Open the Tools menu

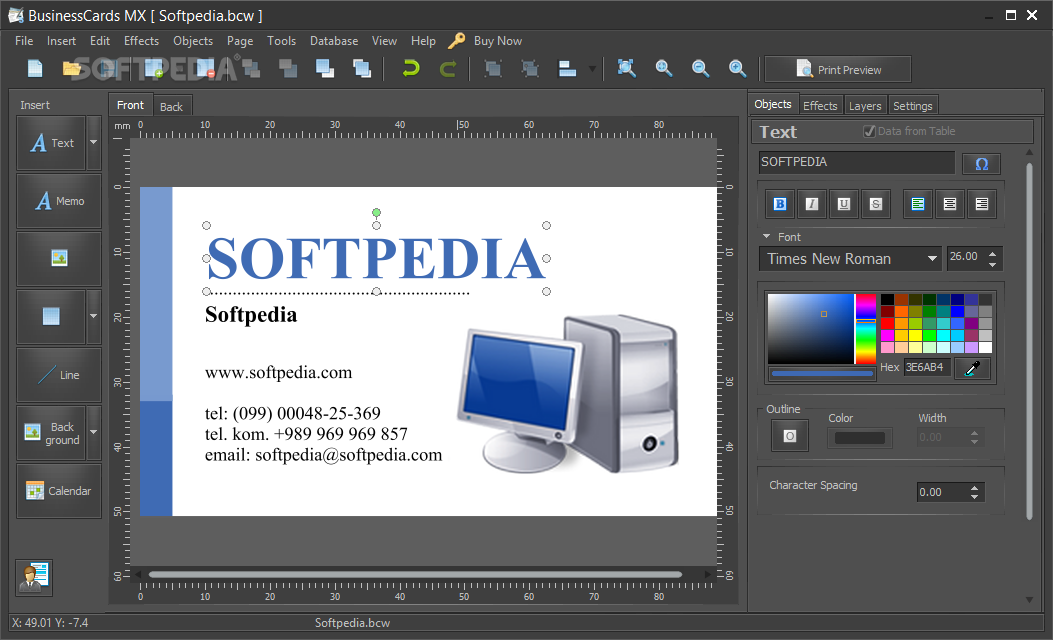pyautogui.click(x=281, y=41)
